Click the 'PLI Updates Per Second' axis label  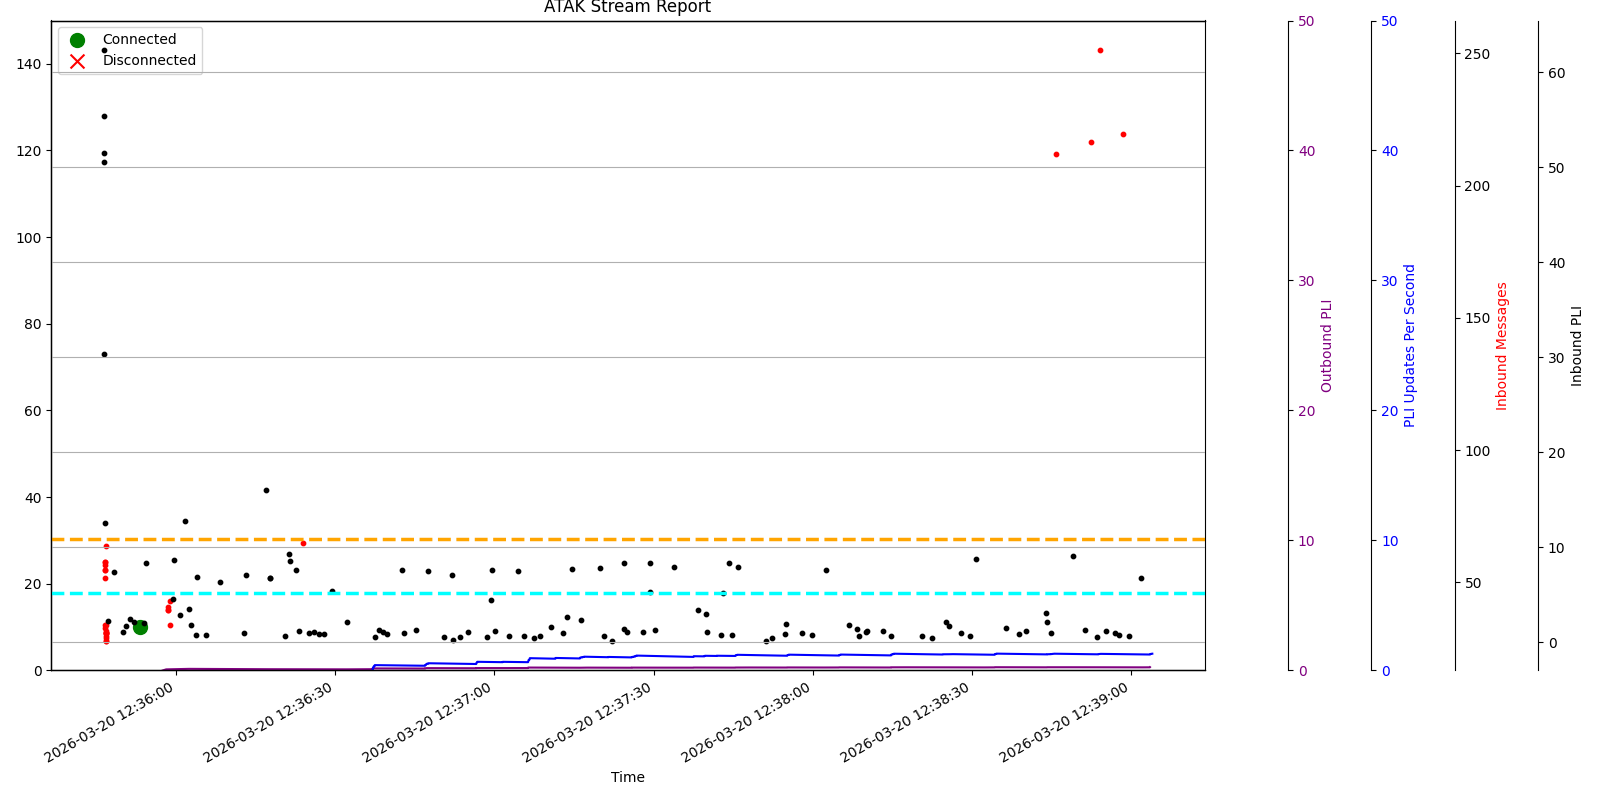pyautogui.click(x=1410, y=346)
